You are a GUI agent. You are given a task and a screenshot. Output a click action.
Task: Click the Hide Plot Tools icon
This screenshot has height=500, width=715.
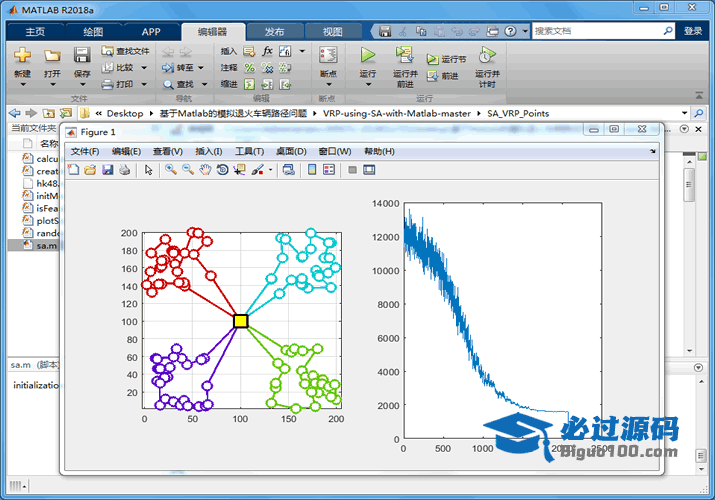[x=352, y=170]
